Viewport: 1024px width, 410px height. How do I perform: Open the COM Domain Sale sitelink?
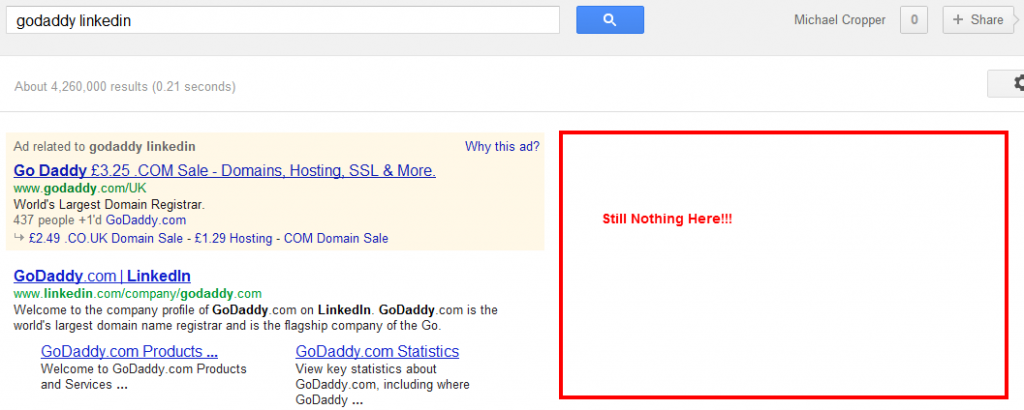[x=334, y=238]
